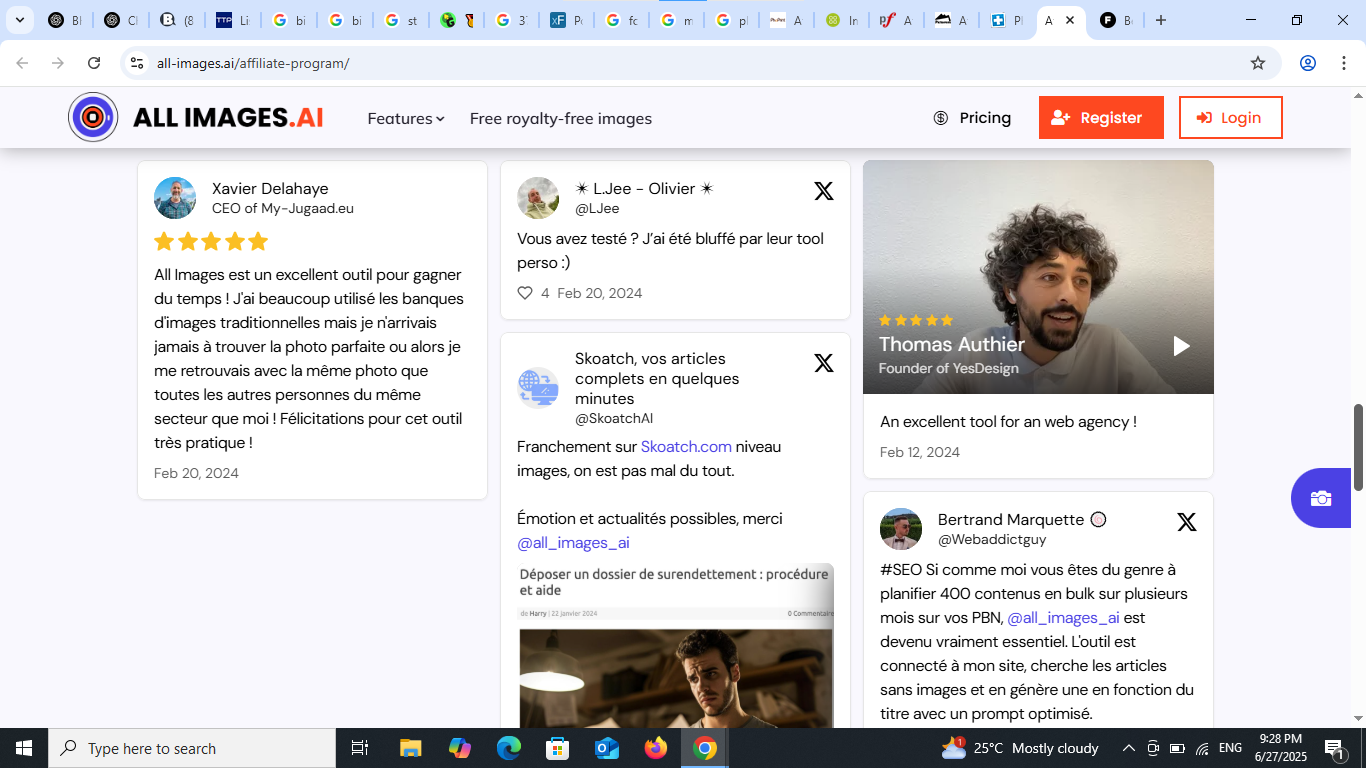
Task: Show hidden system tray icons
Action: (x=1128, y=748)
